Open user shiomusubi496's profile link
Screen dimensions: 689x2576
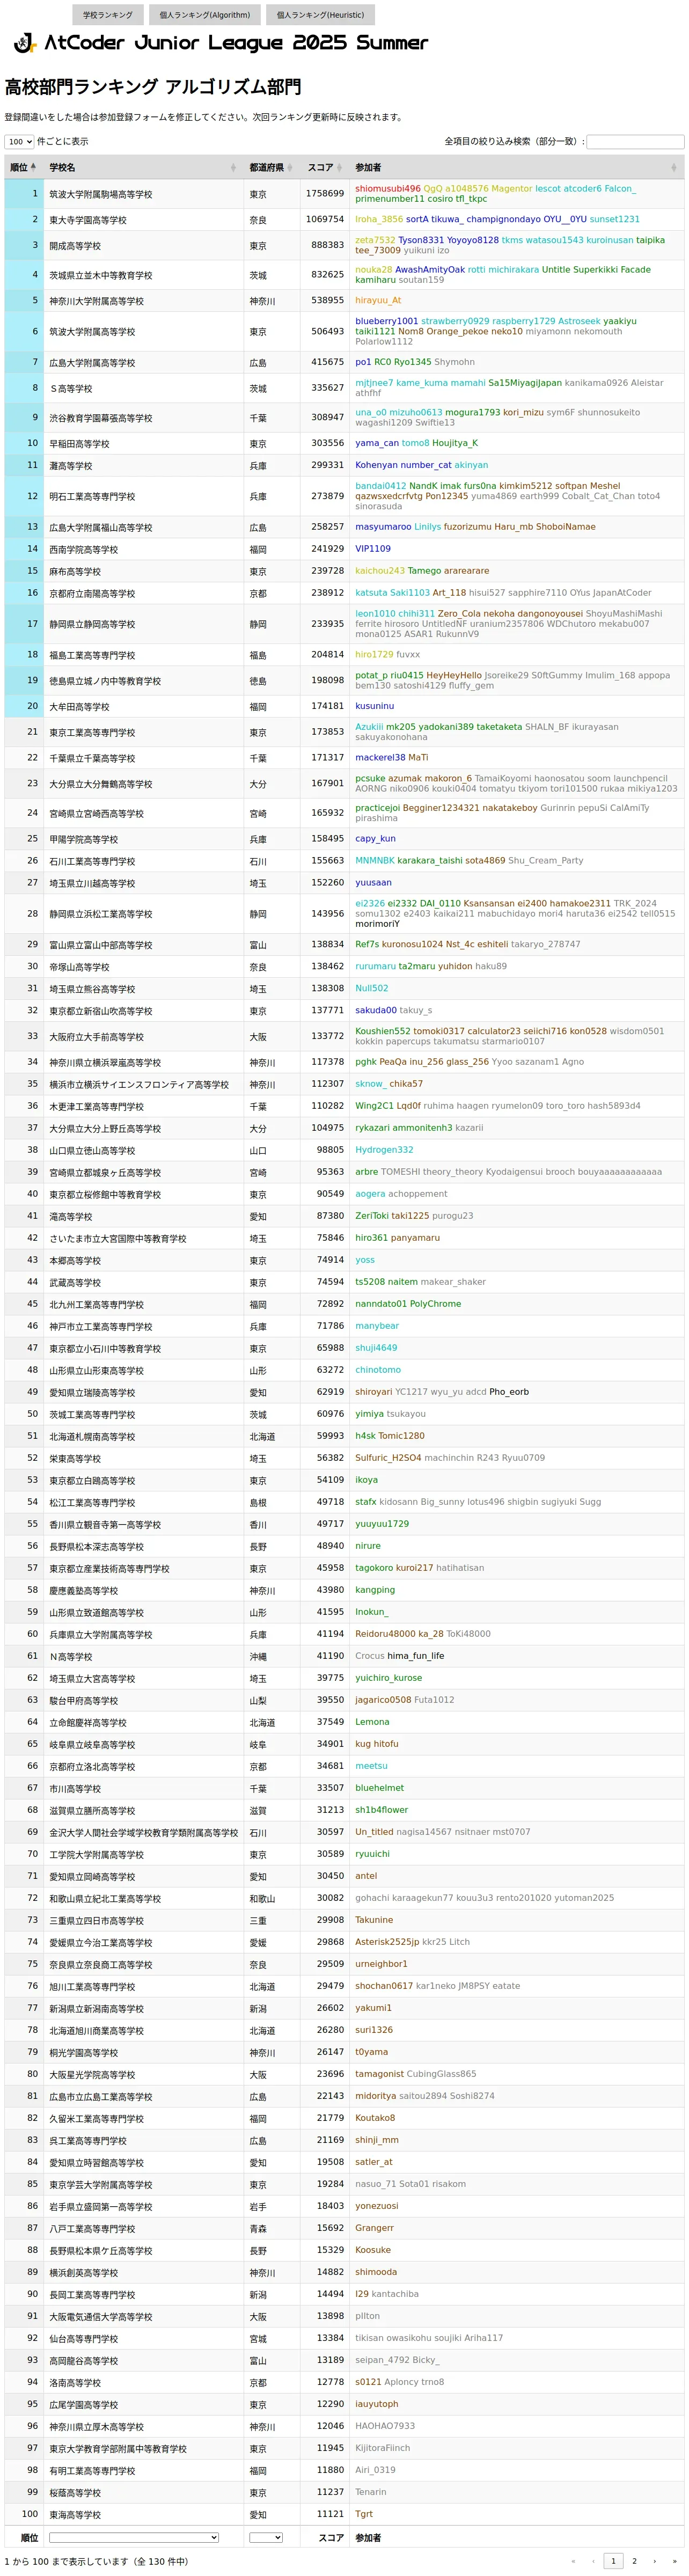tap(388, 188)
